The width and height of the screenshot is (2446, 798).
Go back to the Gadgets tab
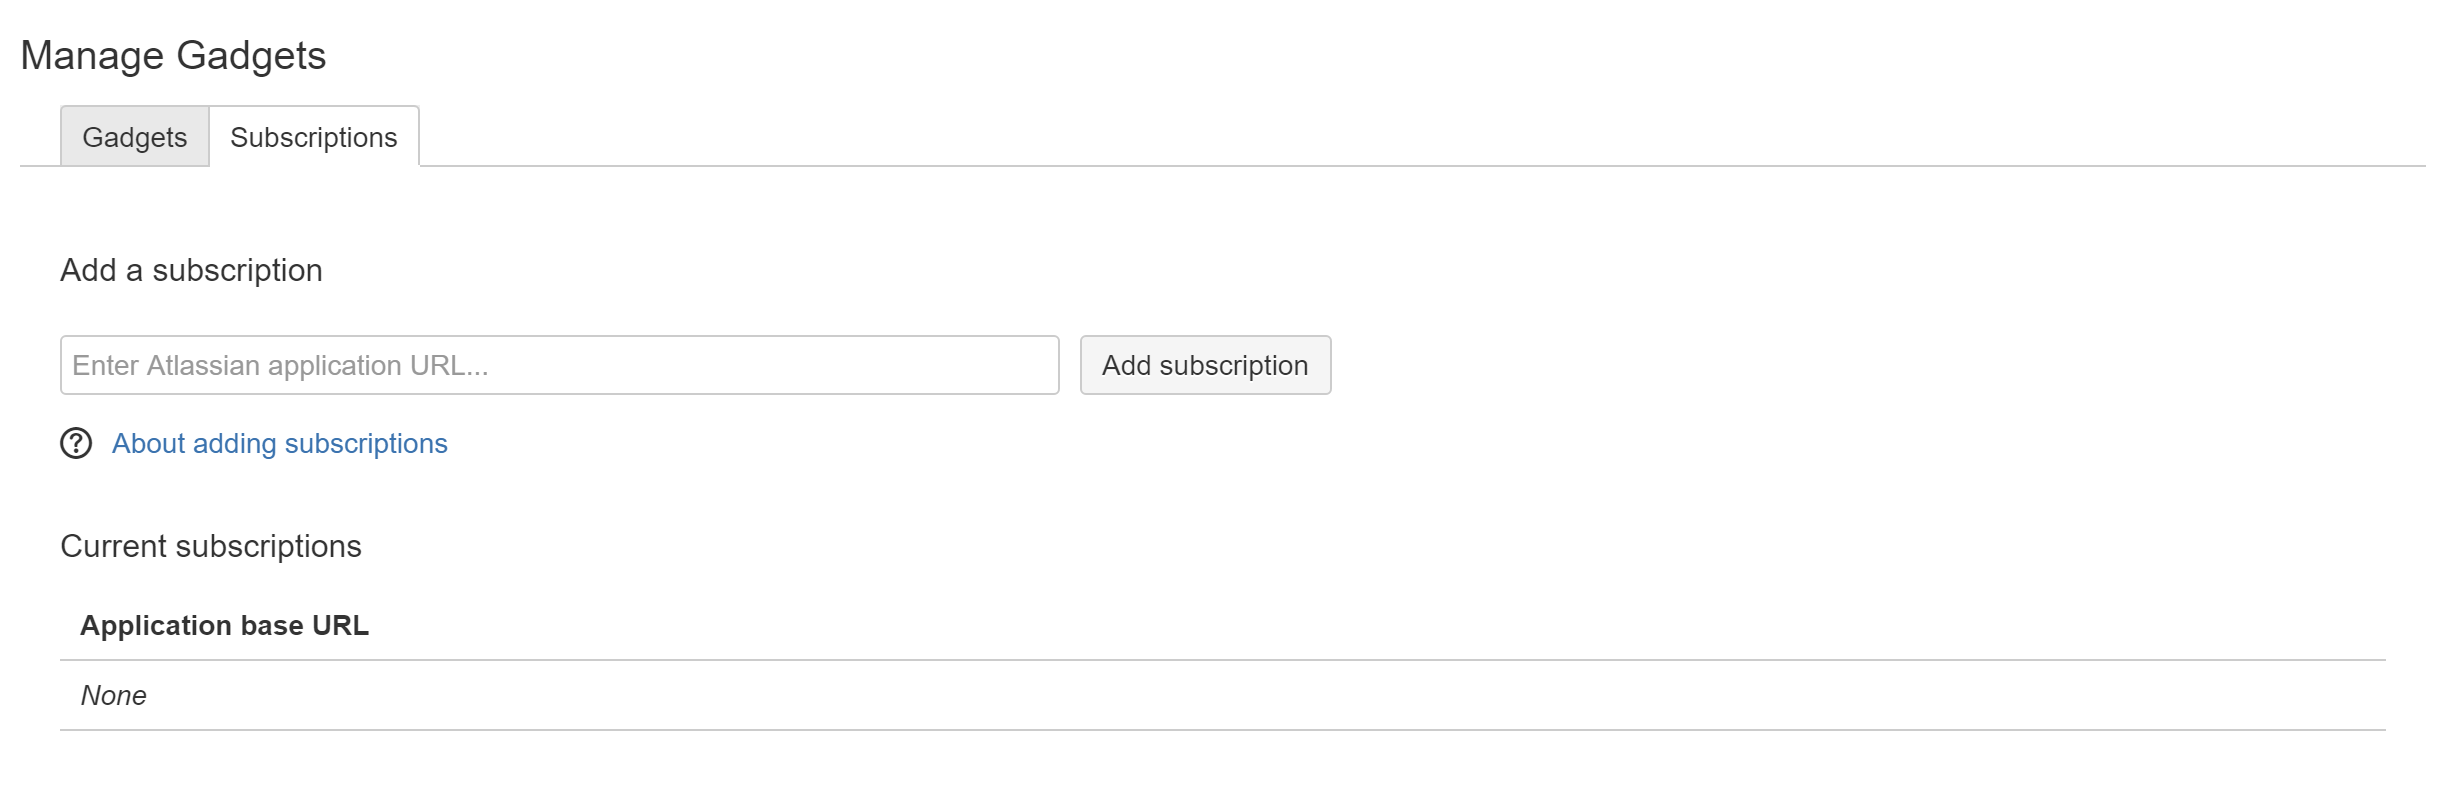point(135,137)
